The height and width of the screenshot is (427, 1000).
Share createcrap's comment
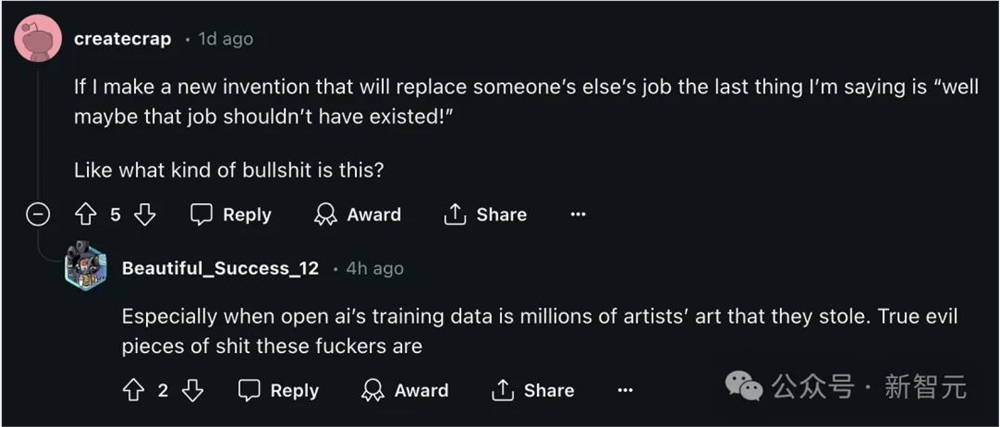(485, 215)
